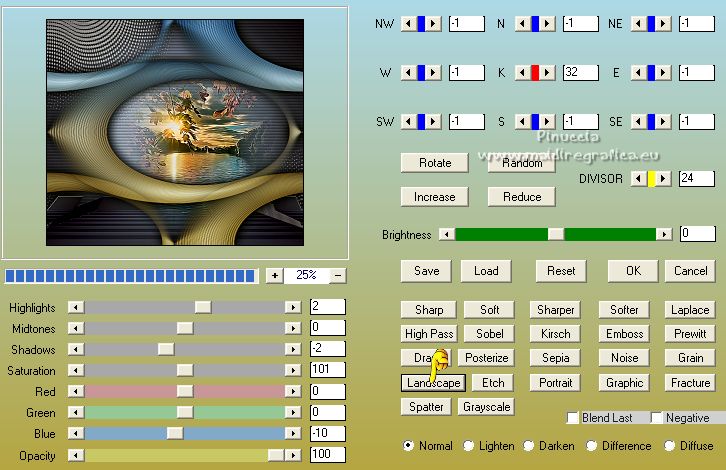Apply the Laplace preset
726x470 pixels.
coord(690,310)
